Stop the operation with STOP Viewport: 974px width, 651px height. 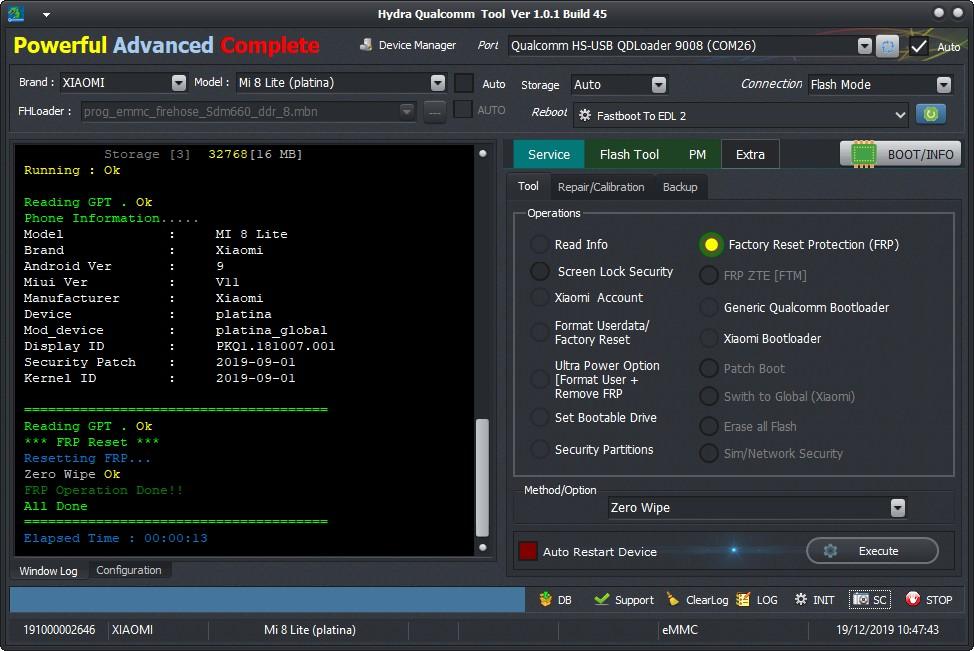[929, 599]
